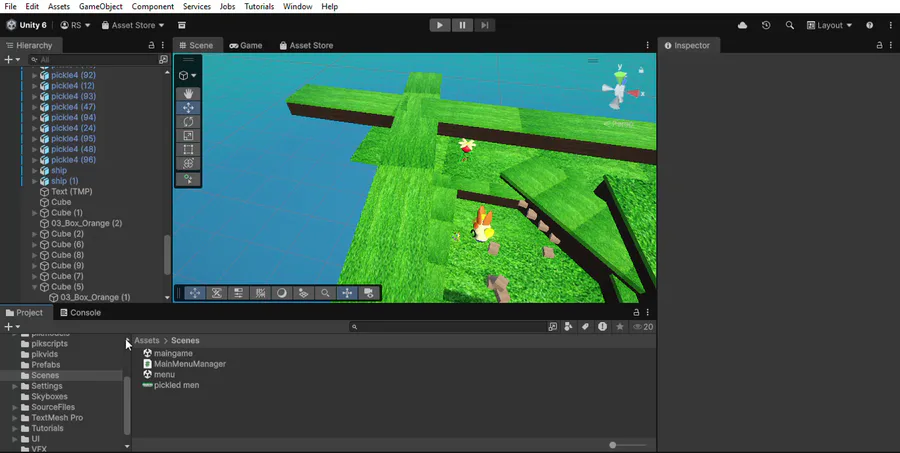Switch to the Asset Store tab
The width and height of the screenshot is (900, 453).
[306, 45]
